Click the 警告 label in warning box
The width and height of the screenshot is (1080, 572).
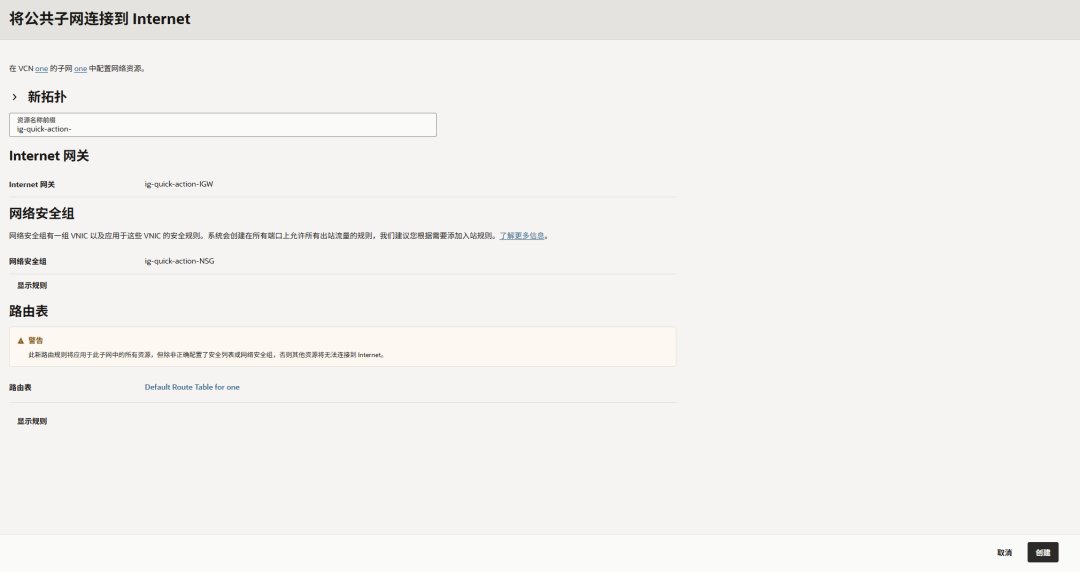pyautogui.click(x=36, y=340)
